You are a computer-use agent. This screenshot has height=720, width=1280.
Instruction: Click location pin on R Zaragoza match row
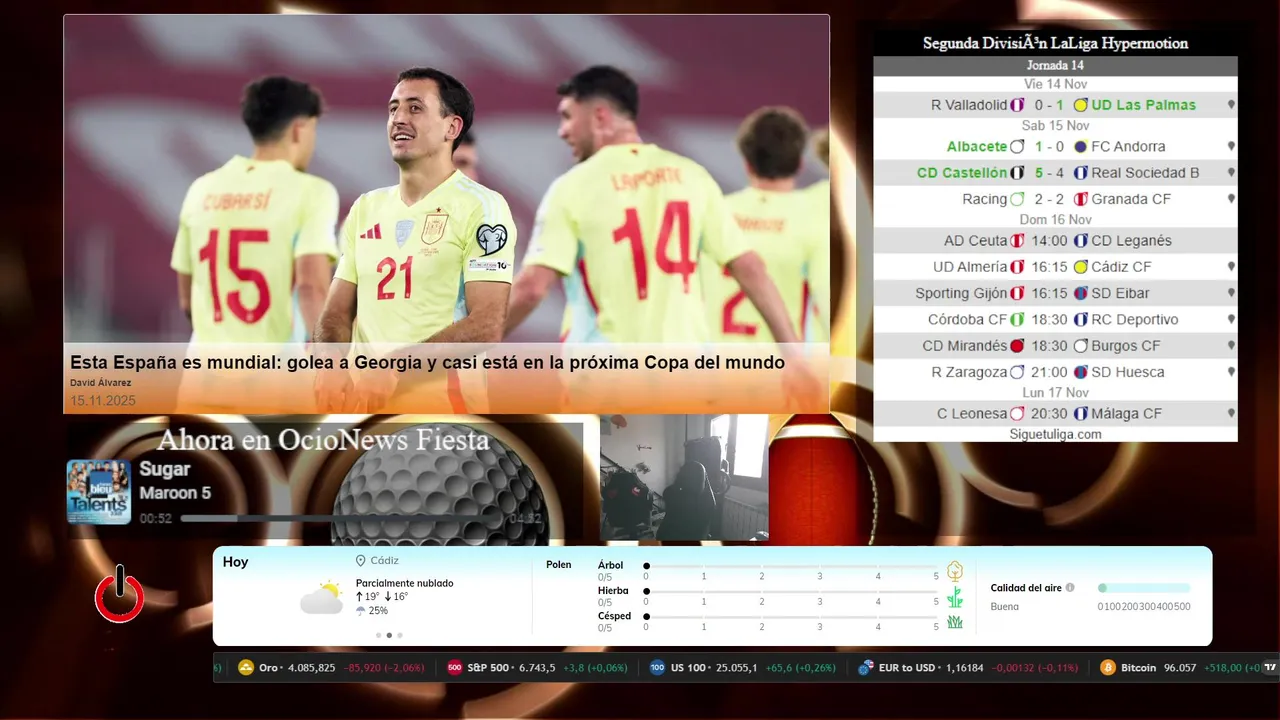1231,372
